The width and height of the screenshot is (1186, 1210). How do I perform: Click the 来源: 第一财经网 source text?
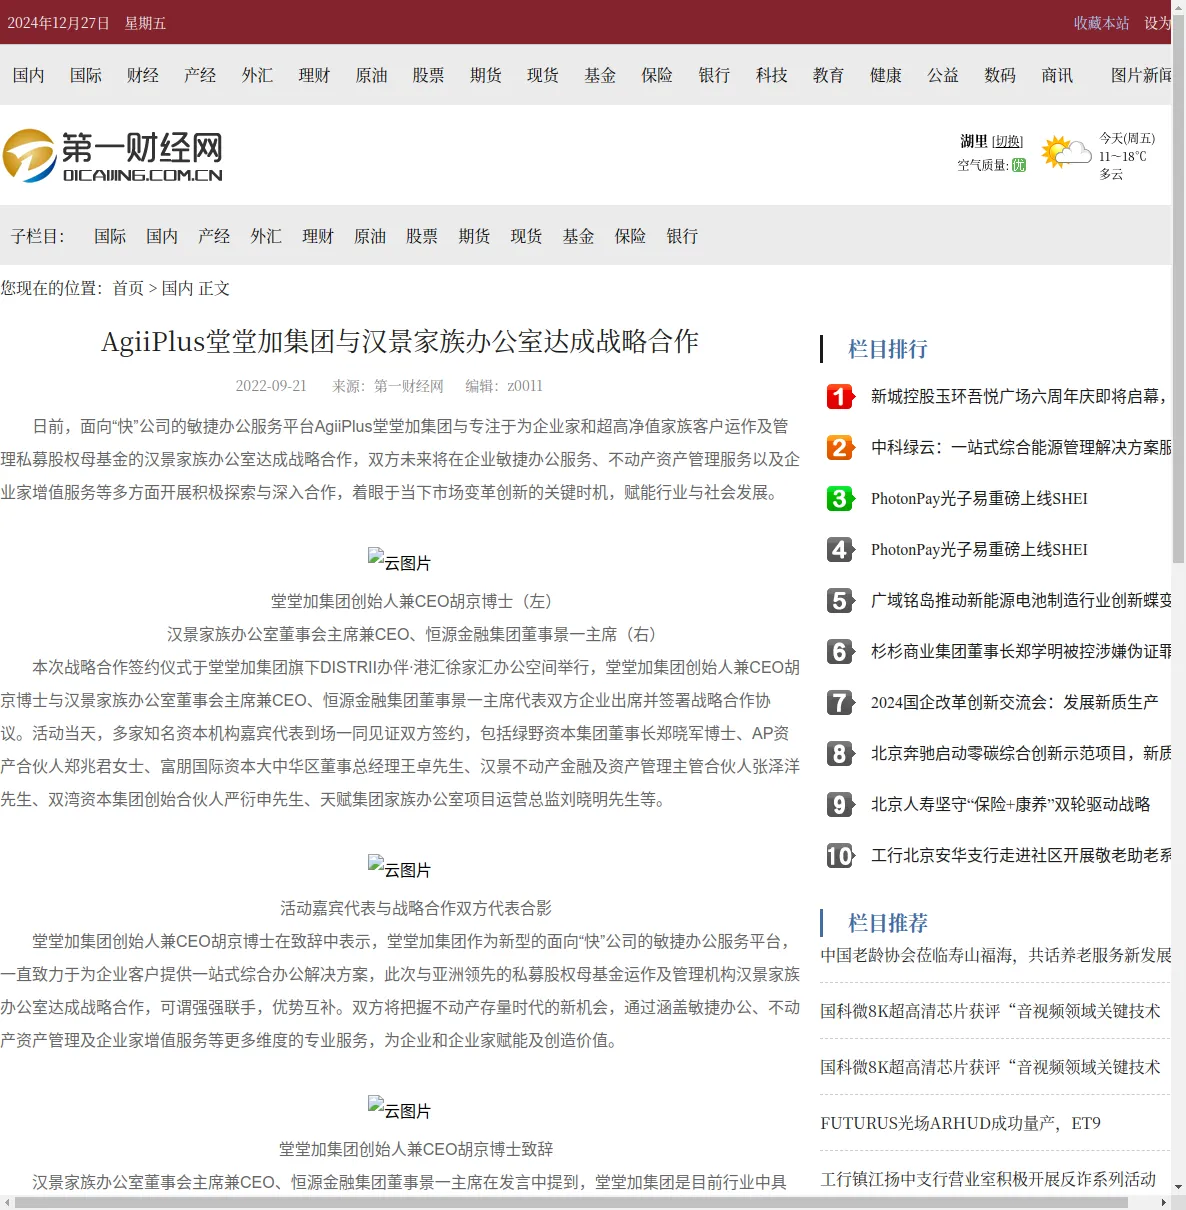coord(388,386)
